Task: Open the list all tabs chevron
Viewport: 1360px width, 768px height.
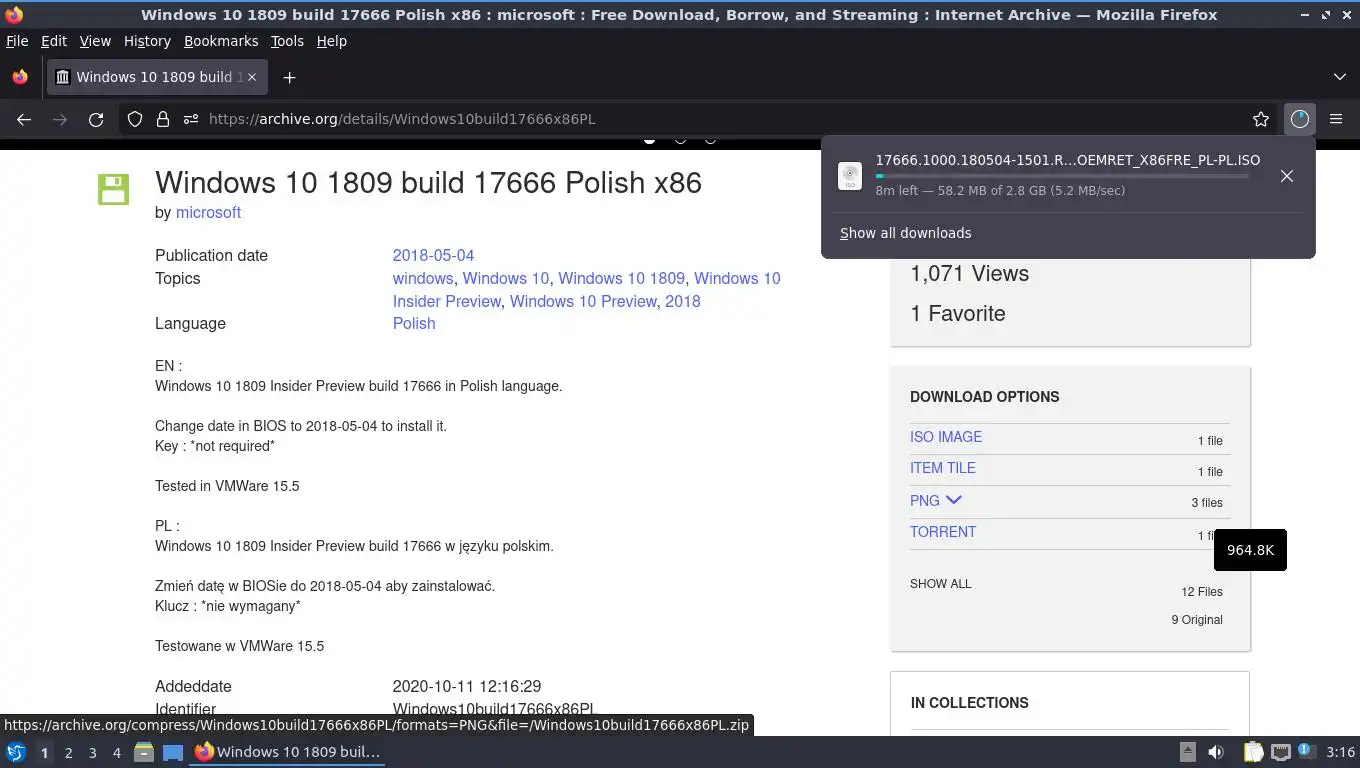Action: click(x=1340, y=77)
